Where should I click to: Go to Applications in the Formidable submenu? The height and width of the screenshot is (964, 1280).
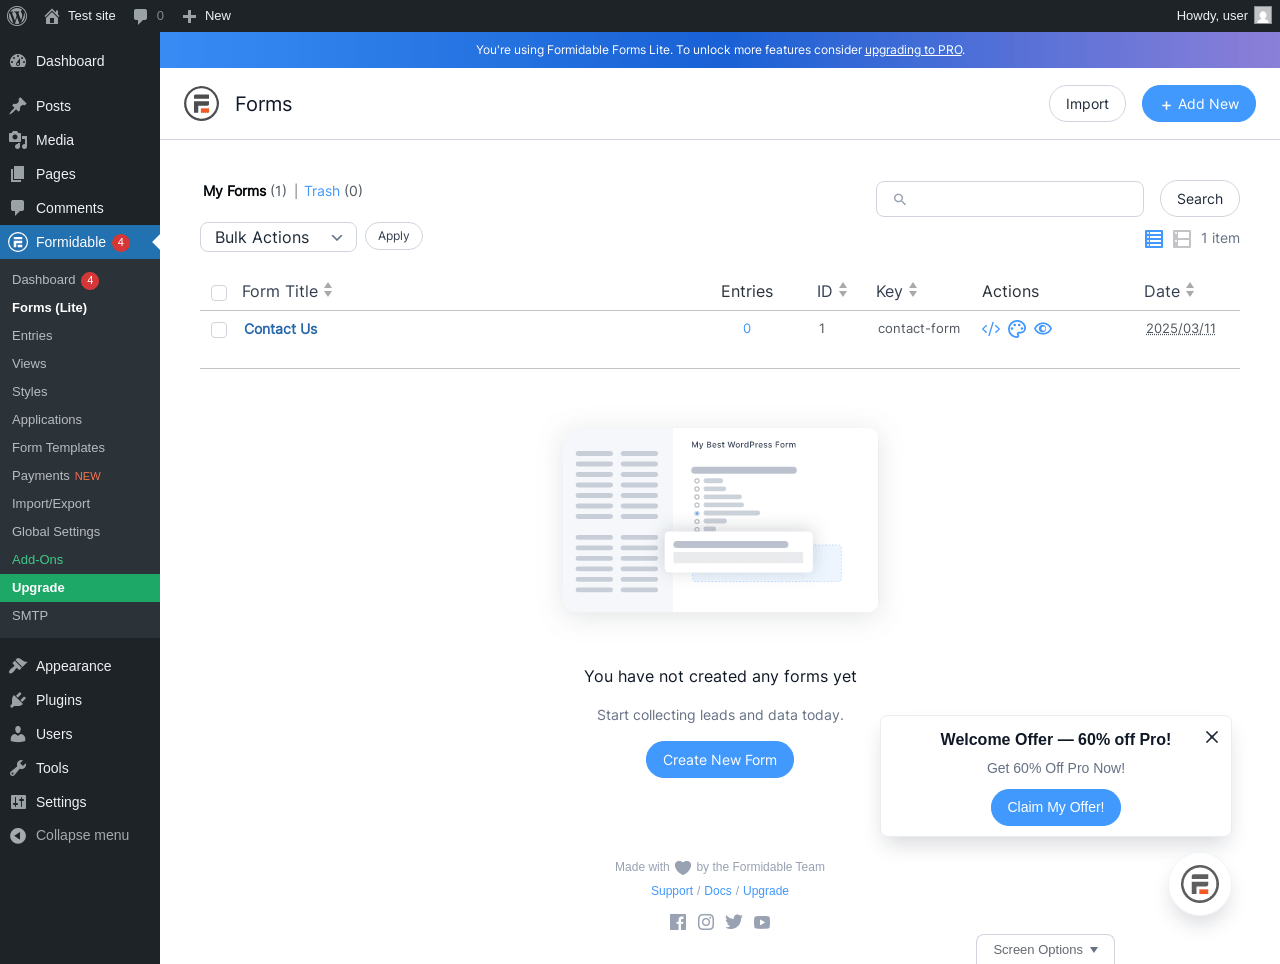click(x=80, y=420)
